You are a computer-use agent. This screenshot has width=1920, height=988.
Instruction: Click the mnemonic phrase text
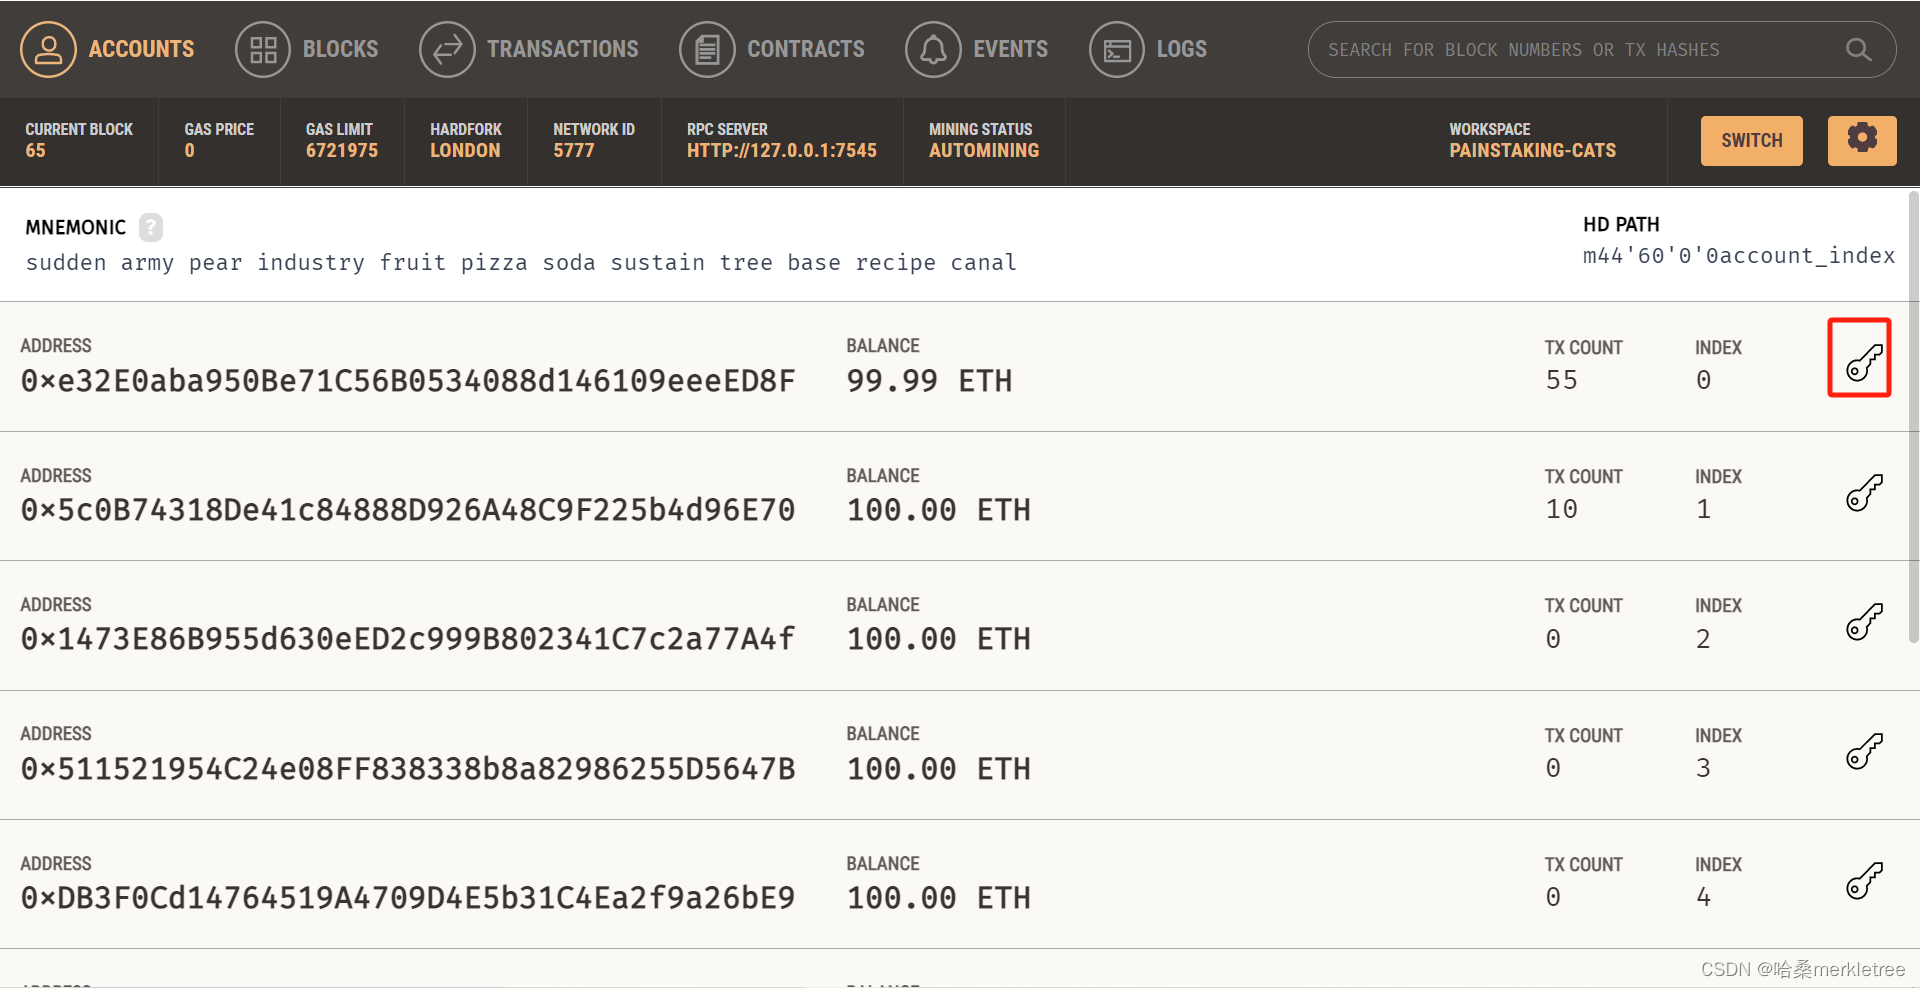pos(521,263)
